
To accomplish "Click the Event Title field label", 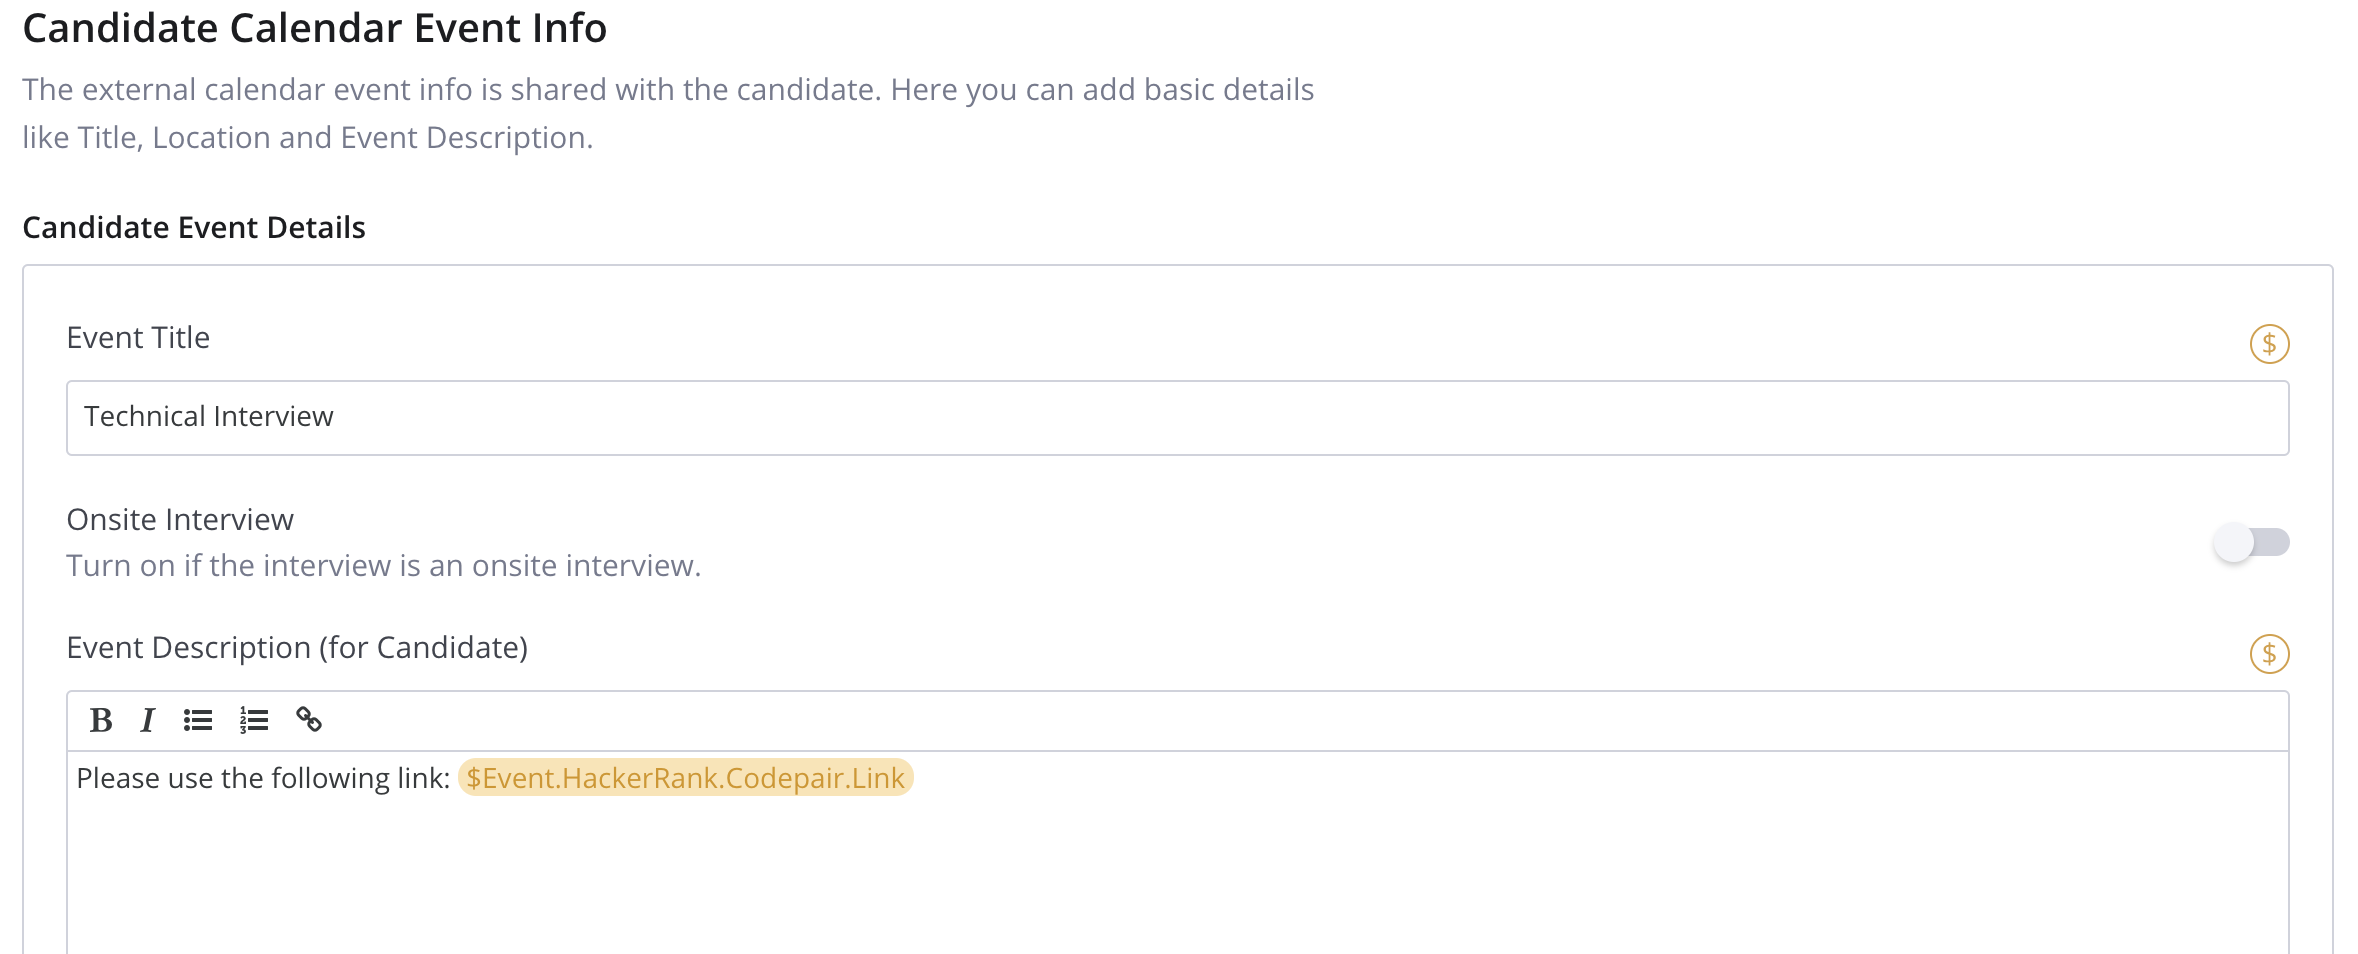I will click(138, 338).
